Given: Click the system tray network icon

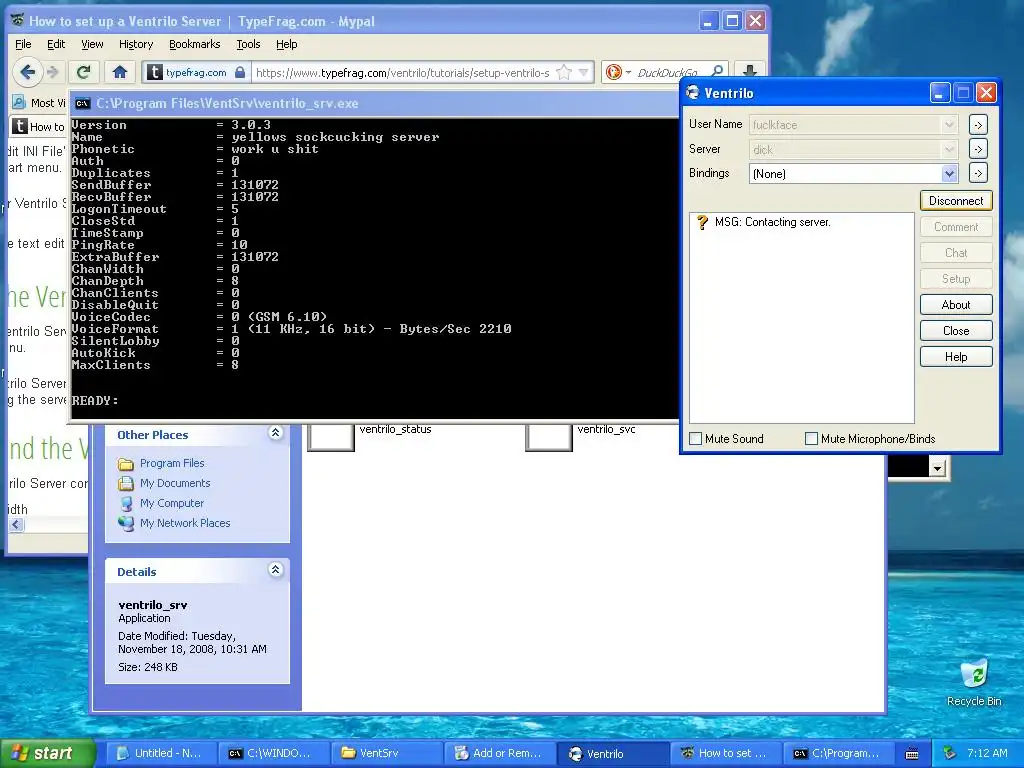Looking at the screenshot, I should point(950,753).
